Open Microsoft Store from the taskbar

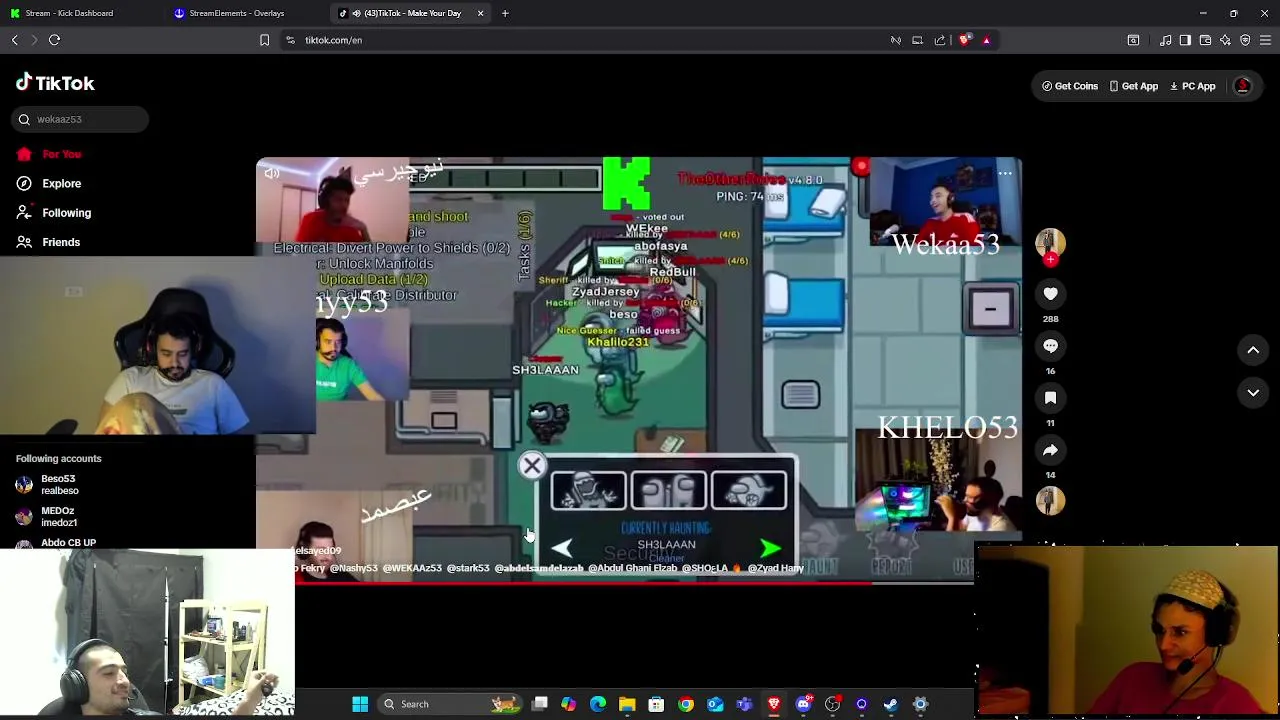(656, 704)
